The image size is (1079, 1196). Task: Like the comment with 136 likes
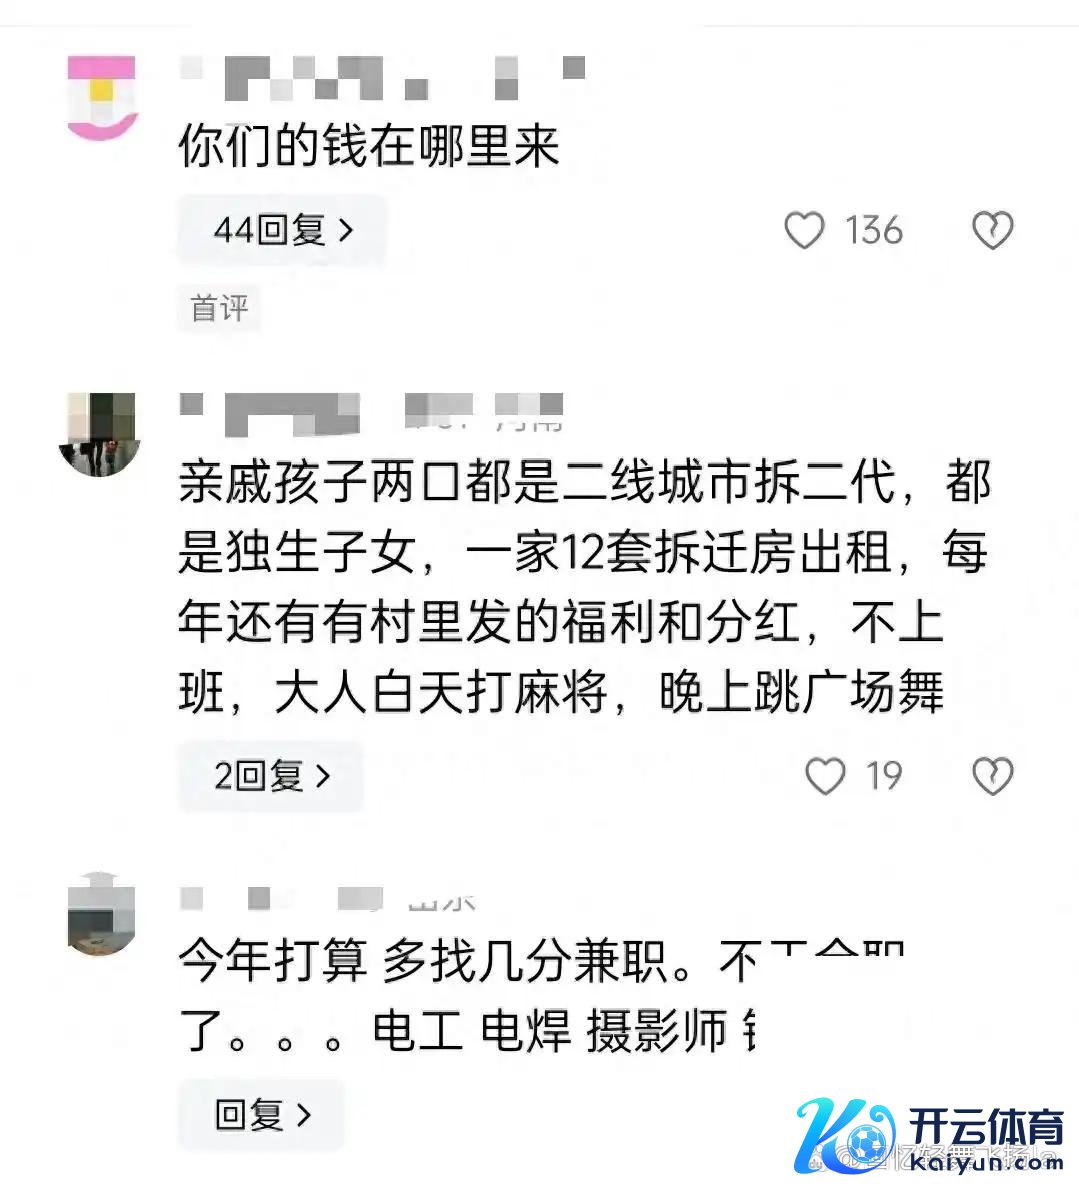(x=804, y=230)
